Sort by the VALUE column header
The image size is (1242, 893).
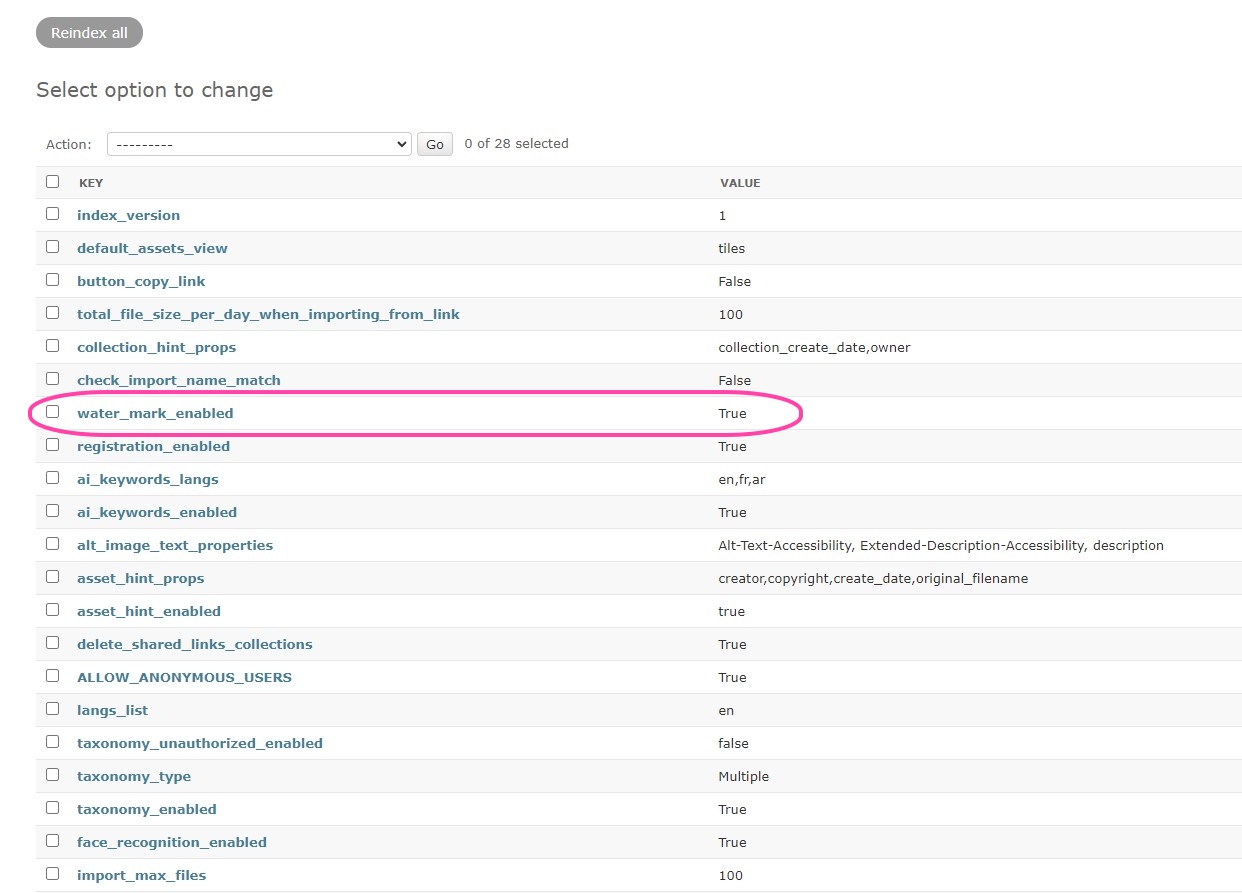click(x=740, y=183)
